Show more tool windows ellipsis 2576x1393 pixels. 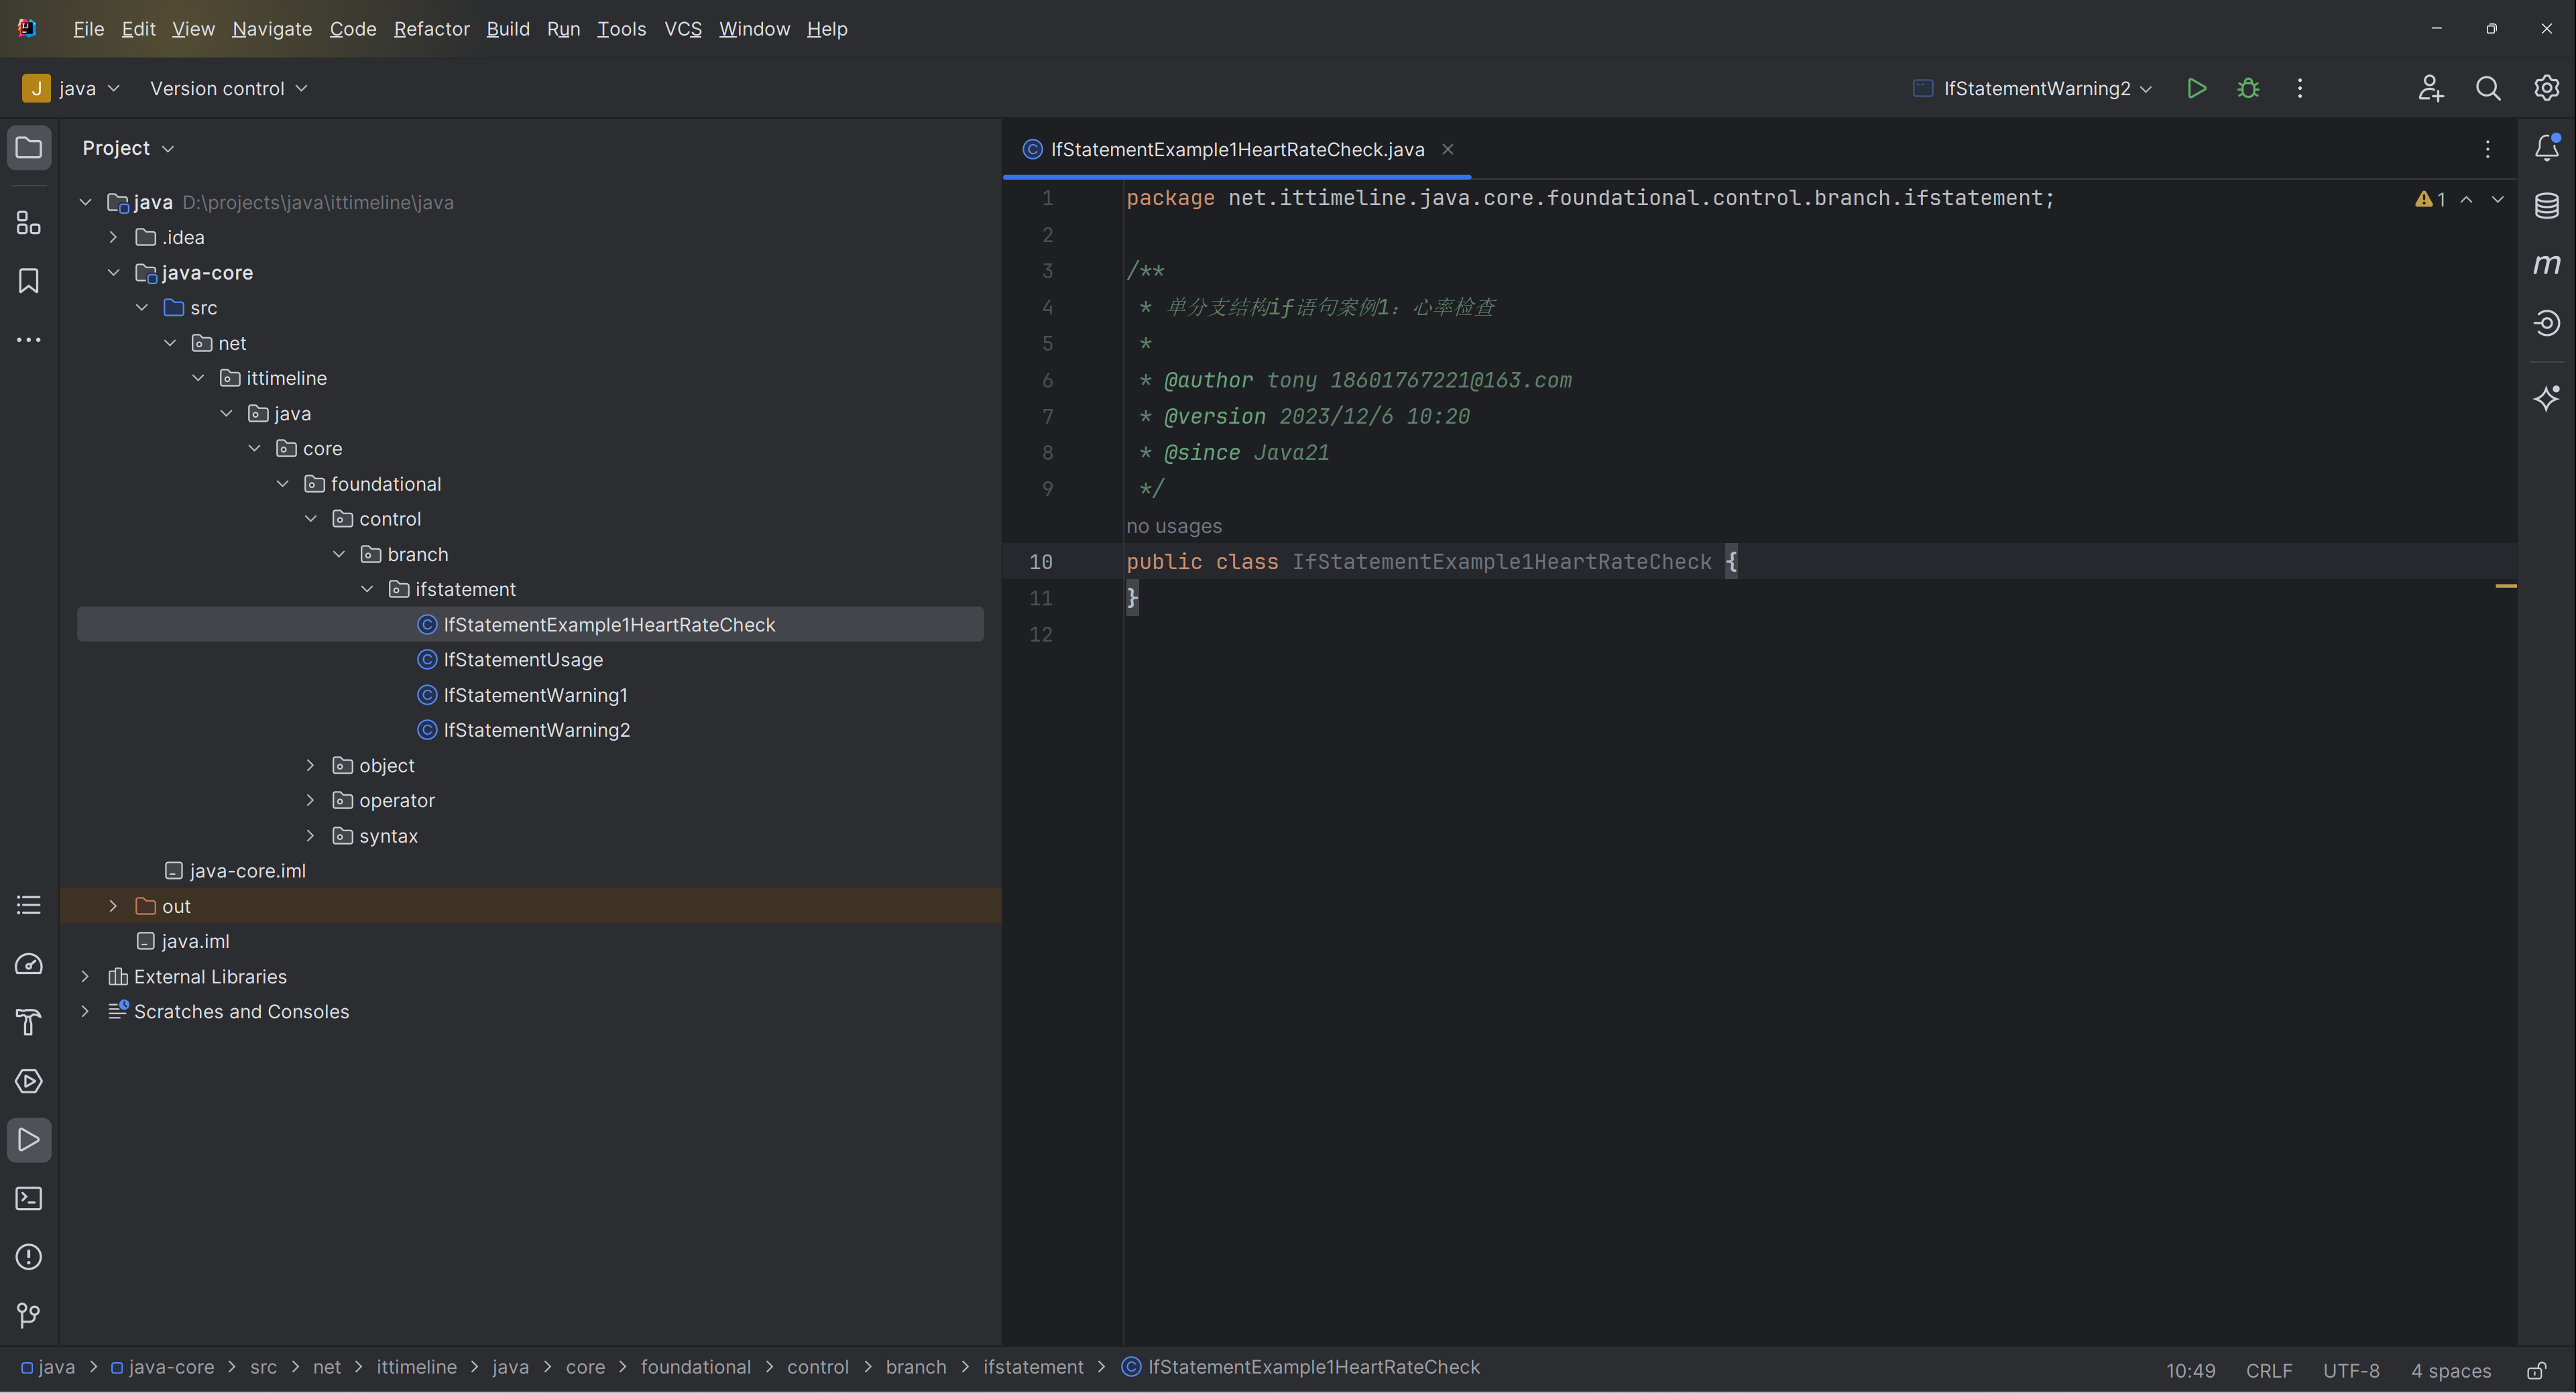point(29,340)
